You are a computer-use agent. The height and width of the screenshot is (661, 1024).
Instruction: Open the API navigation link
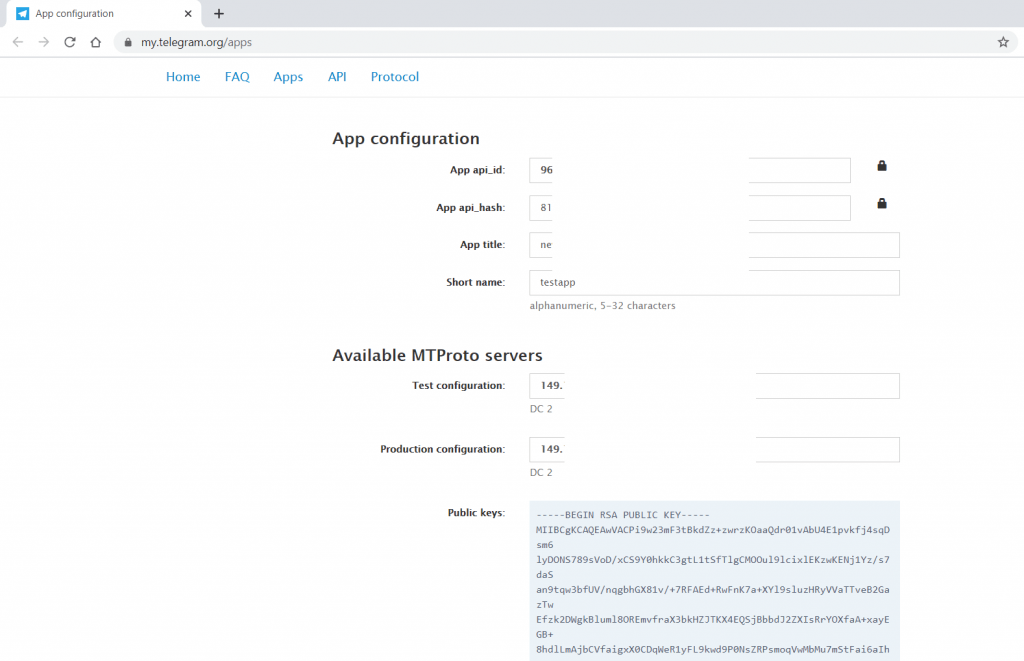[337, 76]
